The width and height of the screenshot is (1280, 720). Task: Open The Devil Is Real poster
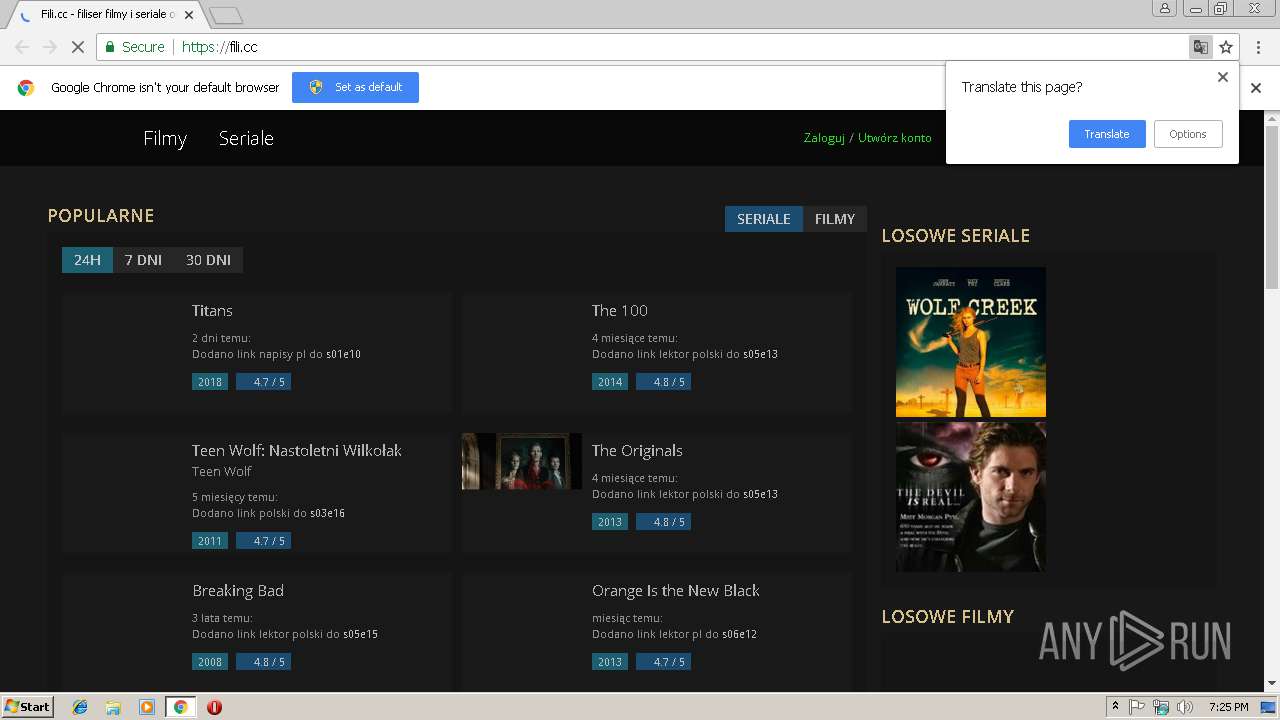[x=971, y=496]
